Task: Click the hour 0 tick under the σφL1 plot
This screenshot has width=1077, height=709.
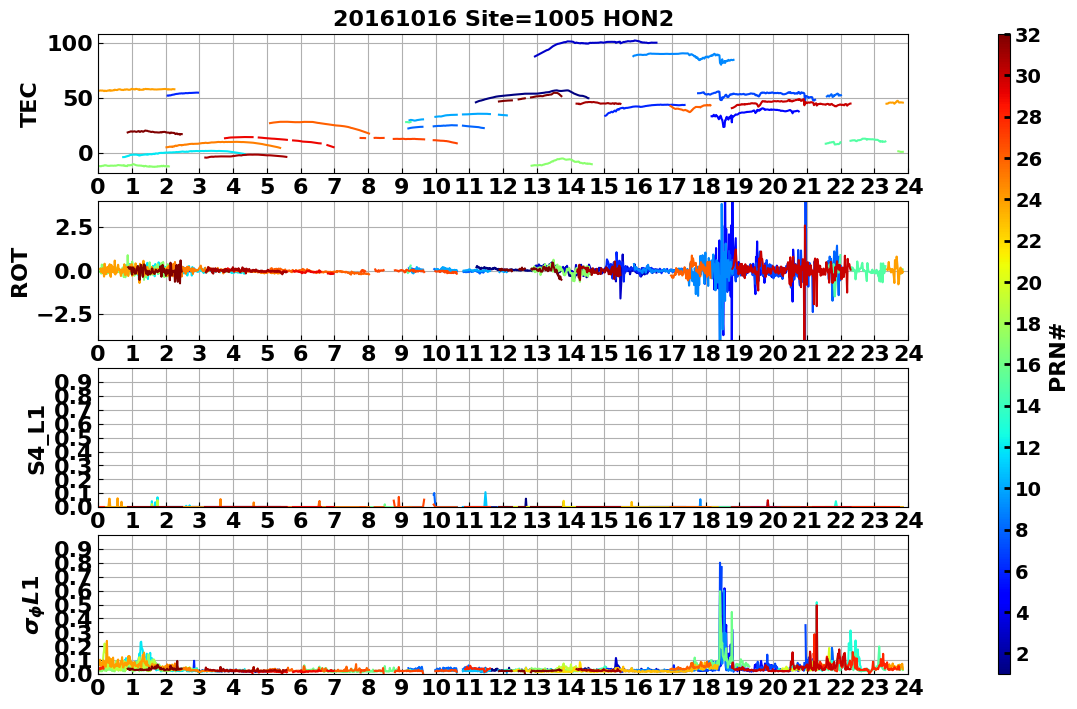Action: click(98, 687)
